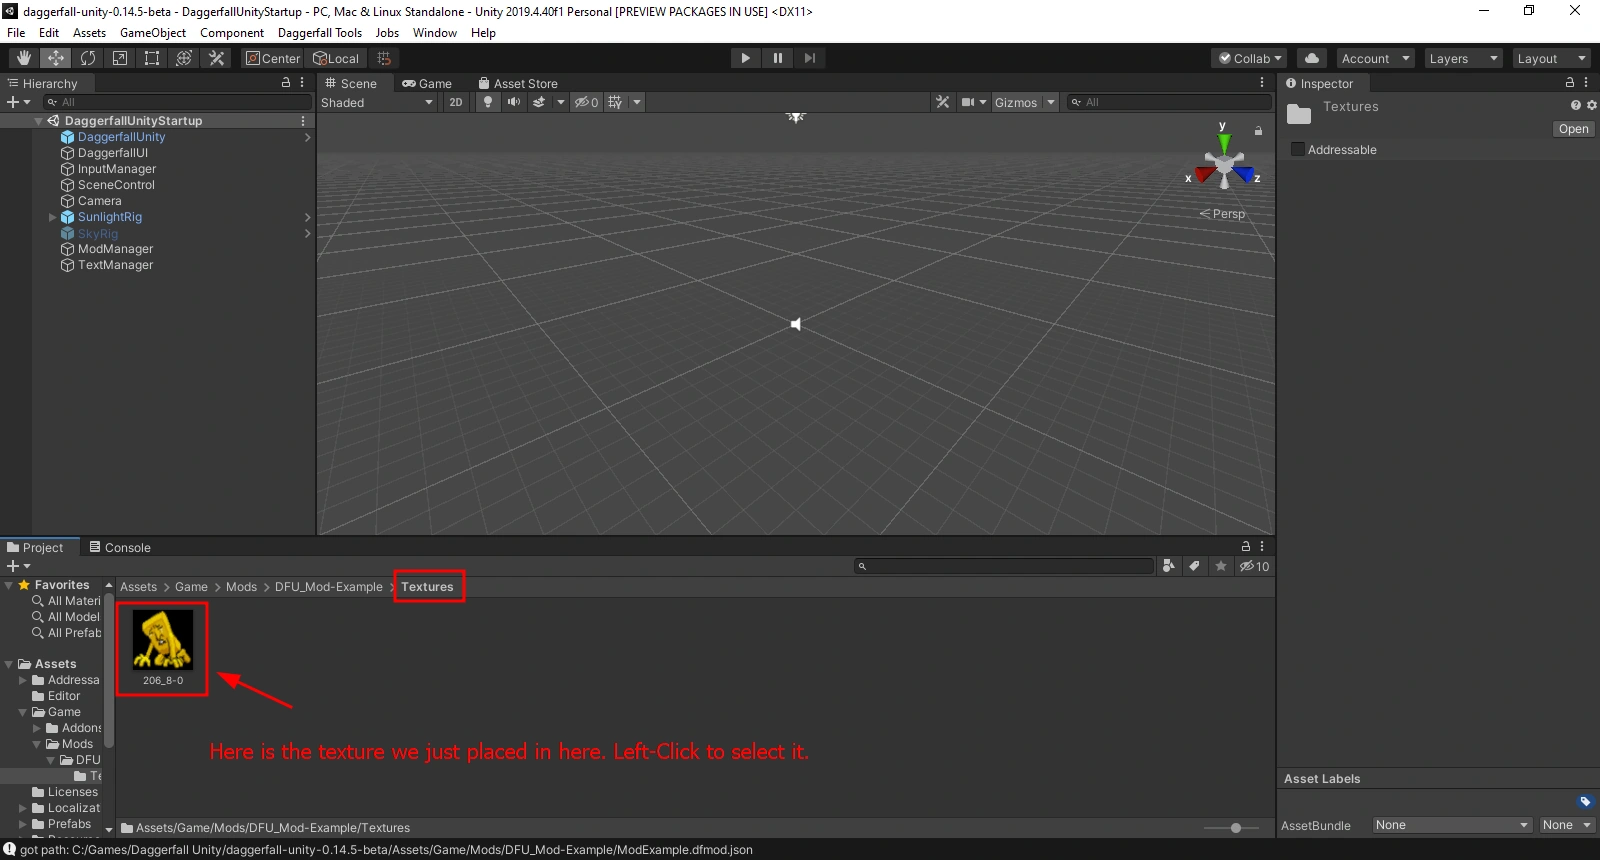Toggle 2D mode in Scene view
The height and width of the screenshot is (860, 1600).
coord(456,102)
